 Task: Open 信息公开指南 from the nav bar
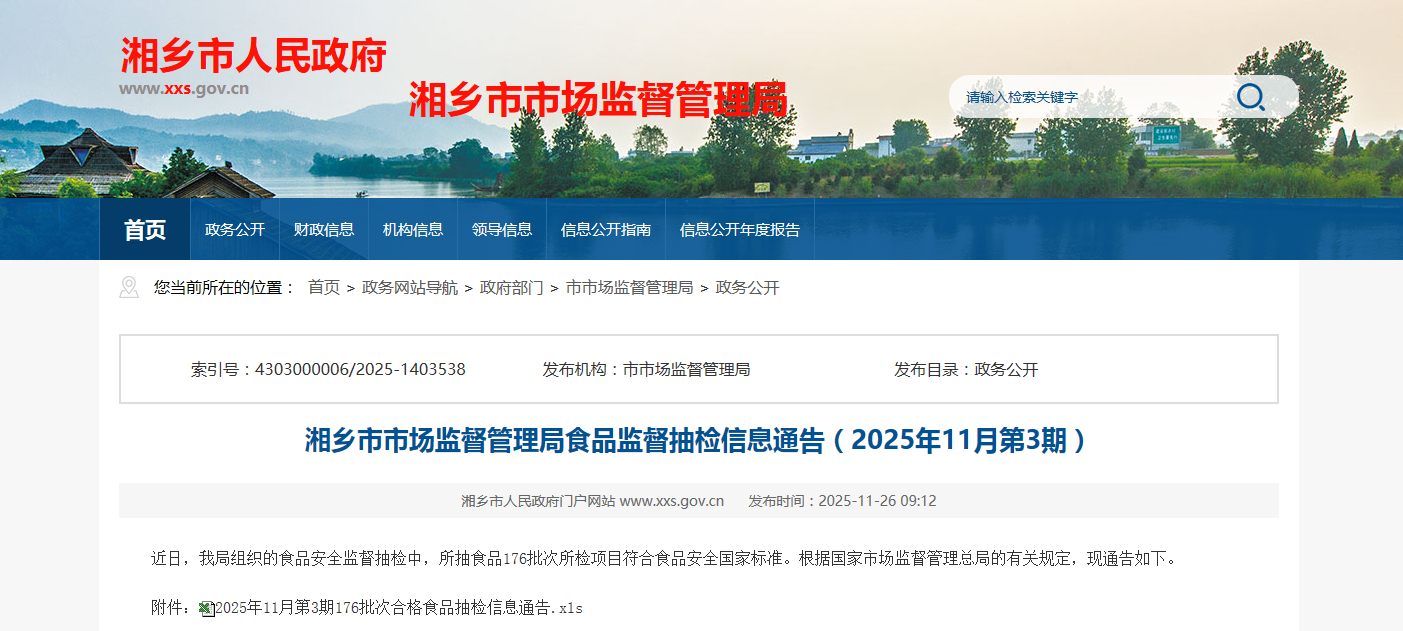point(606,230)
